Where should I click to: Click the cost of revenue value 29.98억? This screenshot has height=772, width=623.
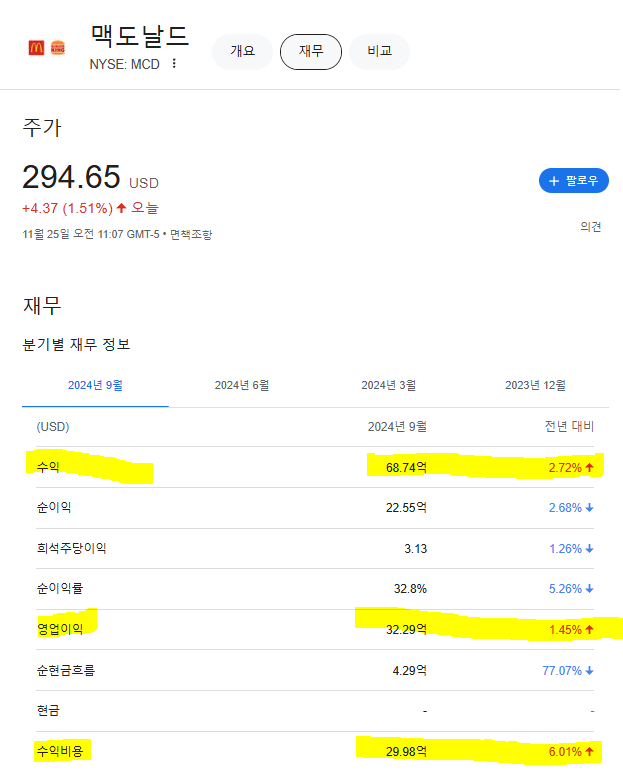click(406, 752)
